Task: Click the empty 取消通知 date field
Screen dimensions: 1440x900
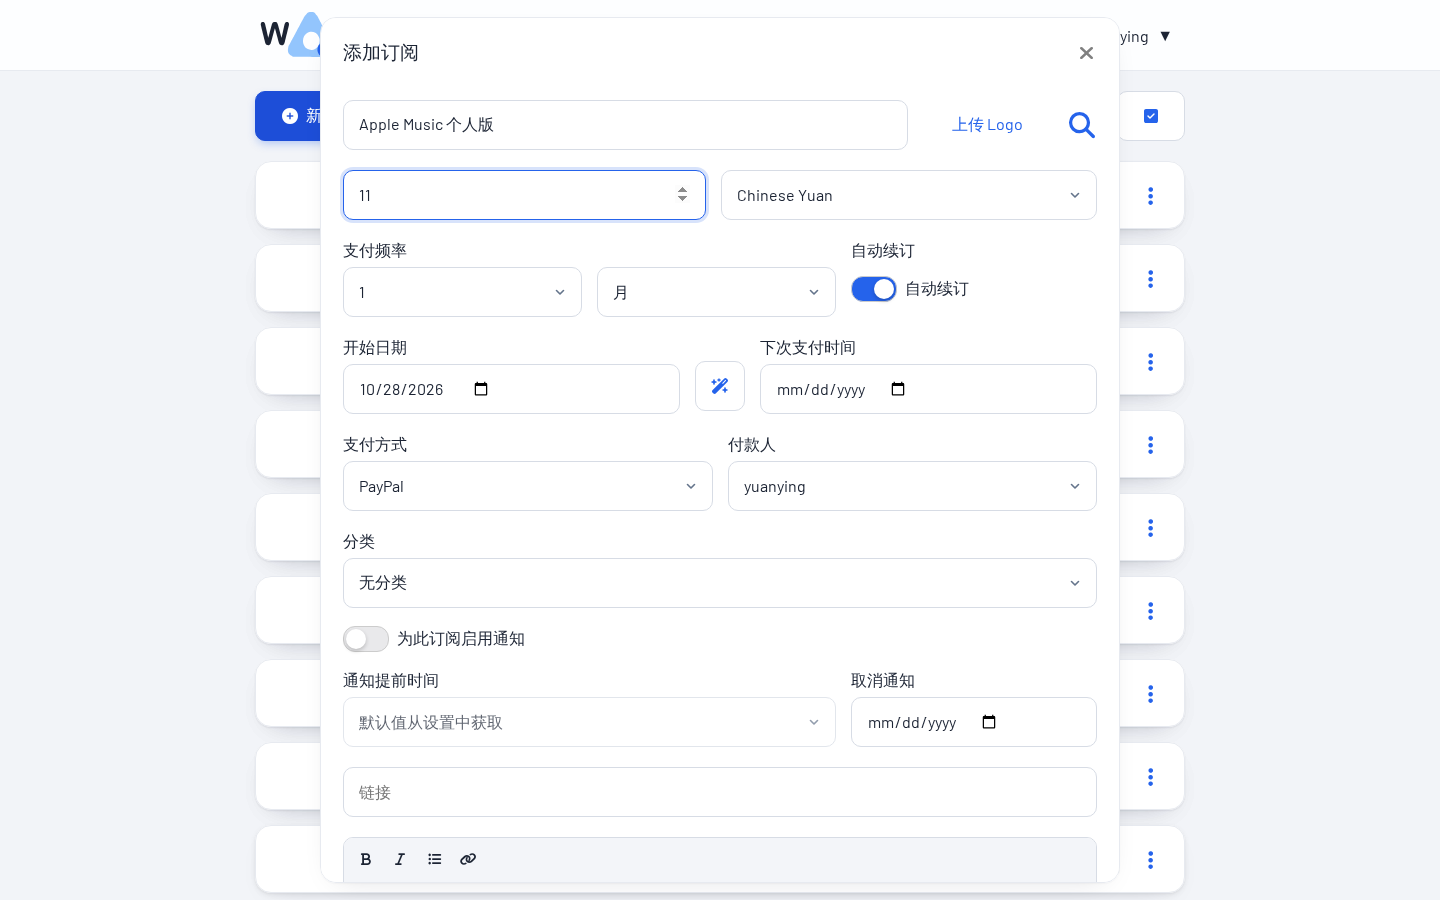Action: point(974,722)
